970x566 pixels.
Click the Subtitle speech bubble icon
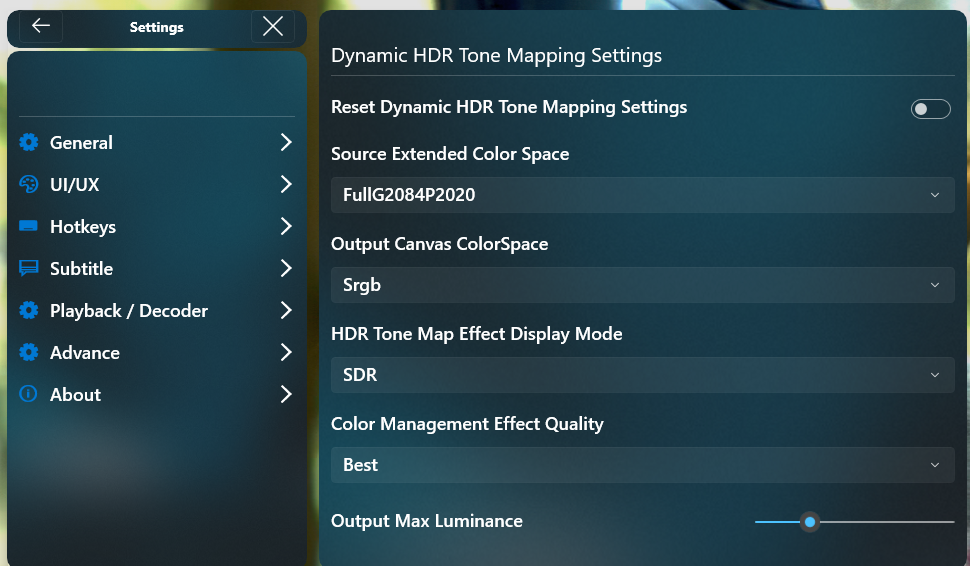pyautogui.click(x=28, y=268)
